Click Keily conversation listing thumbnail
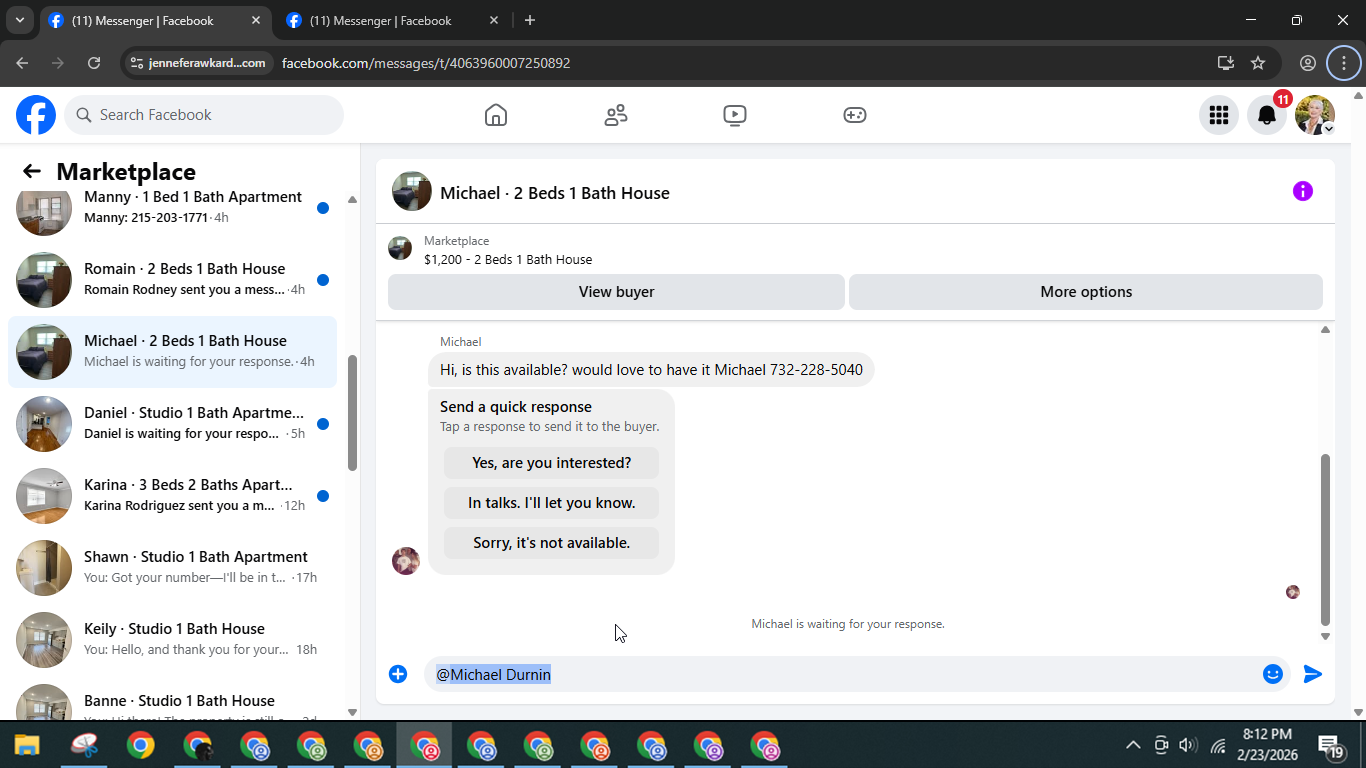This screenshot has height=768, width=1366. 44,640
